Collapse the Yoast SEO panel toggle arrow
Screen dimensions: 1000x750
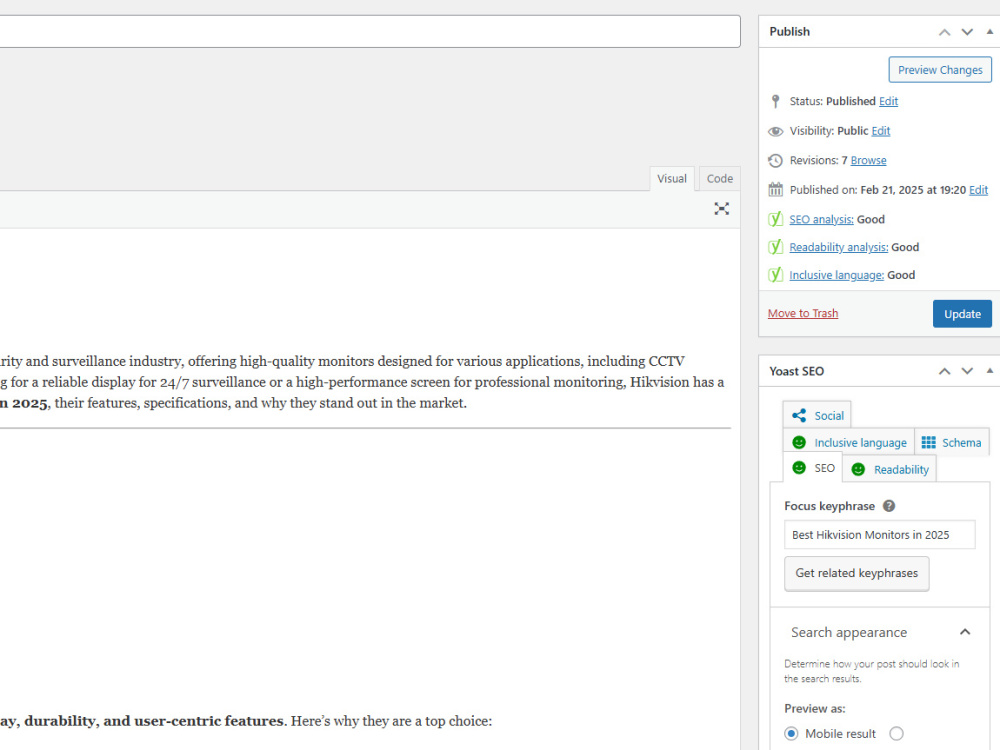click(x=990, y=371)
